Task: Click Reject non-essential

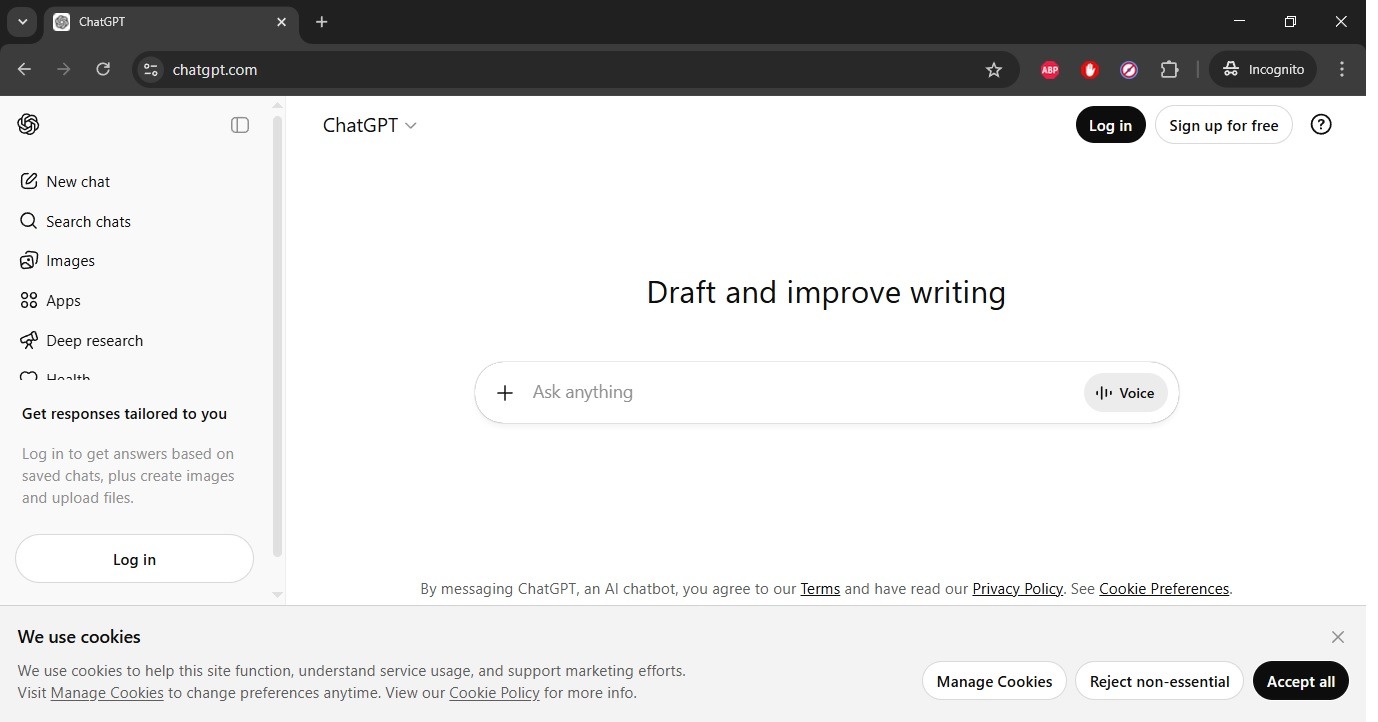Action: pos(1159,681)
